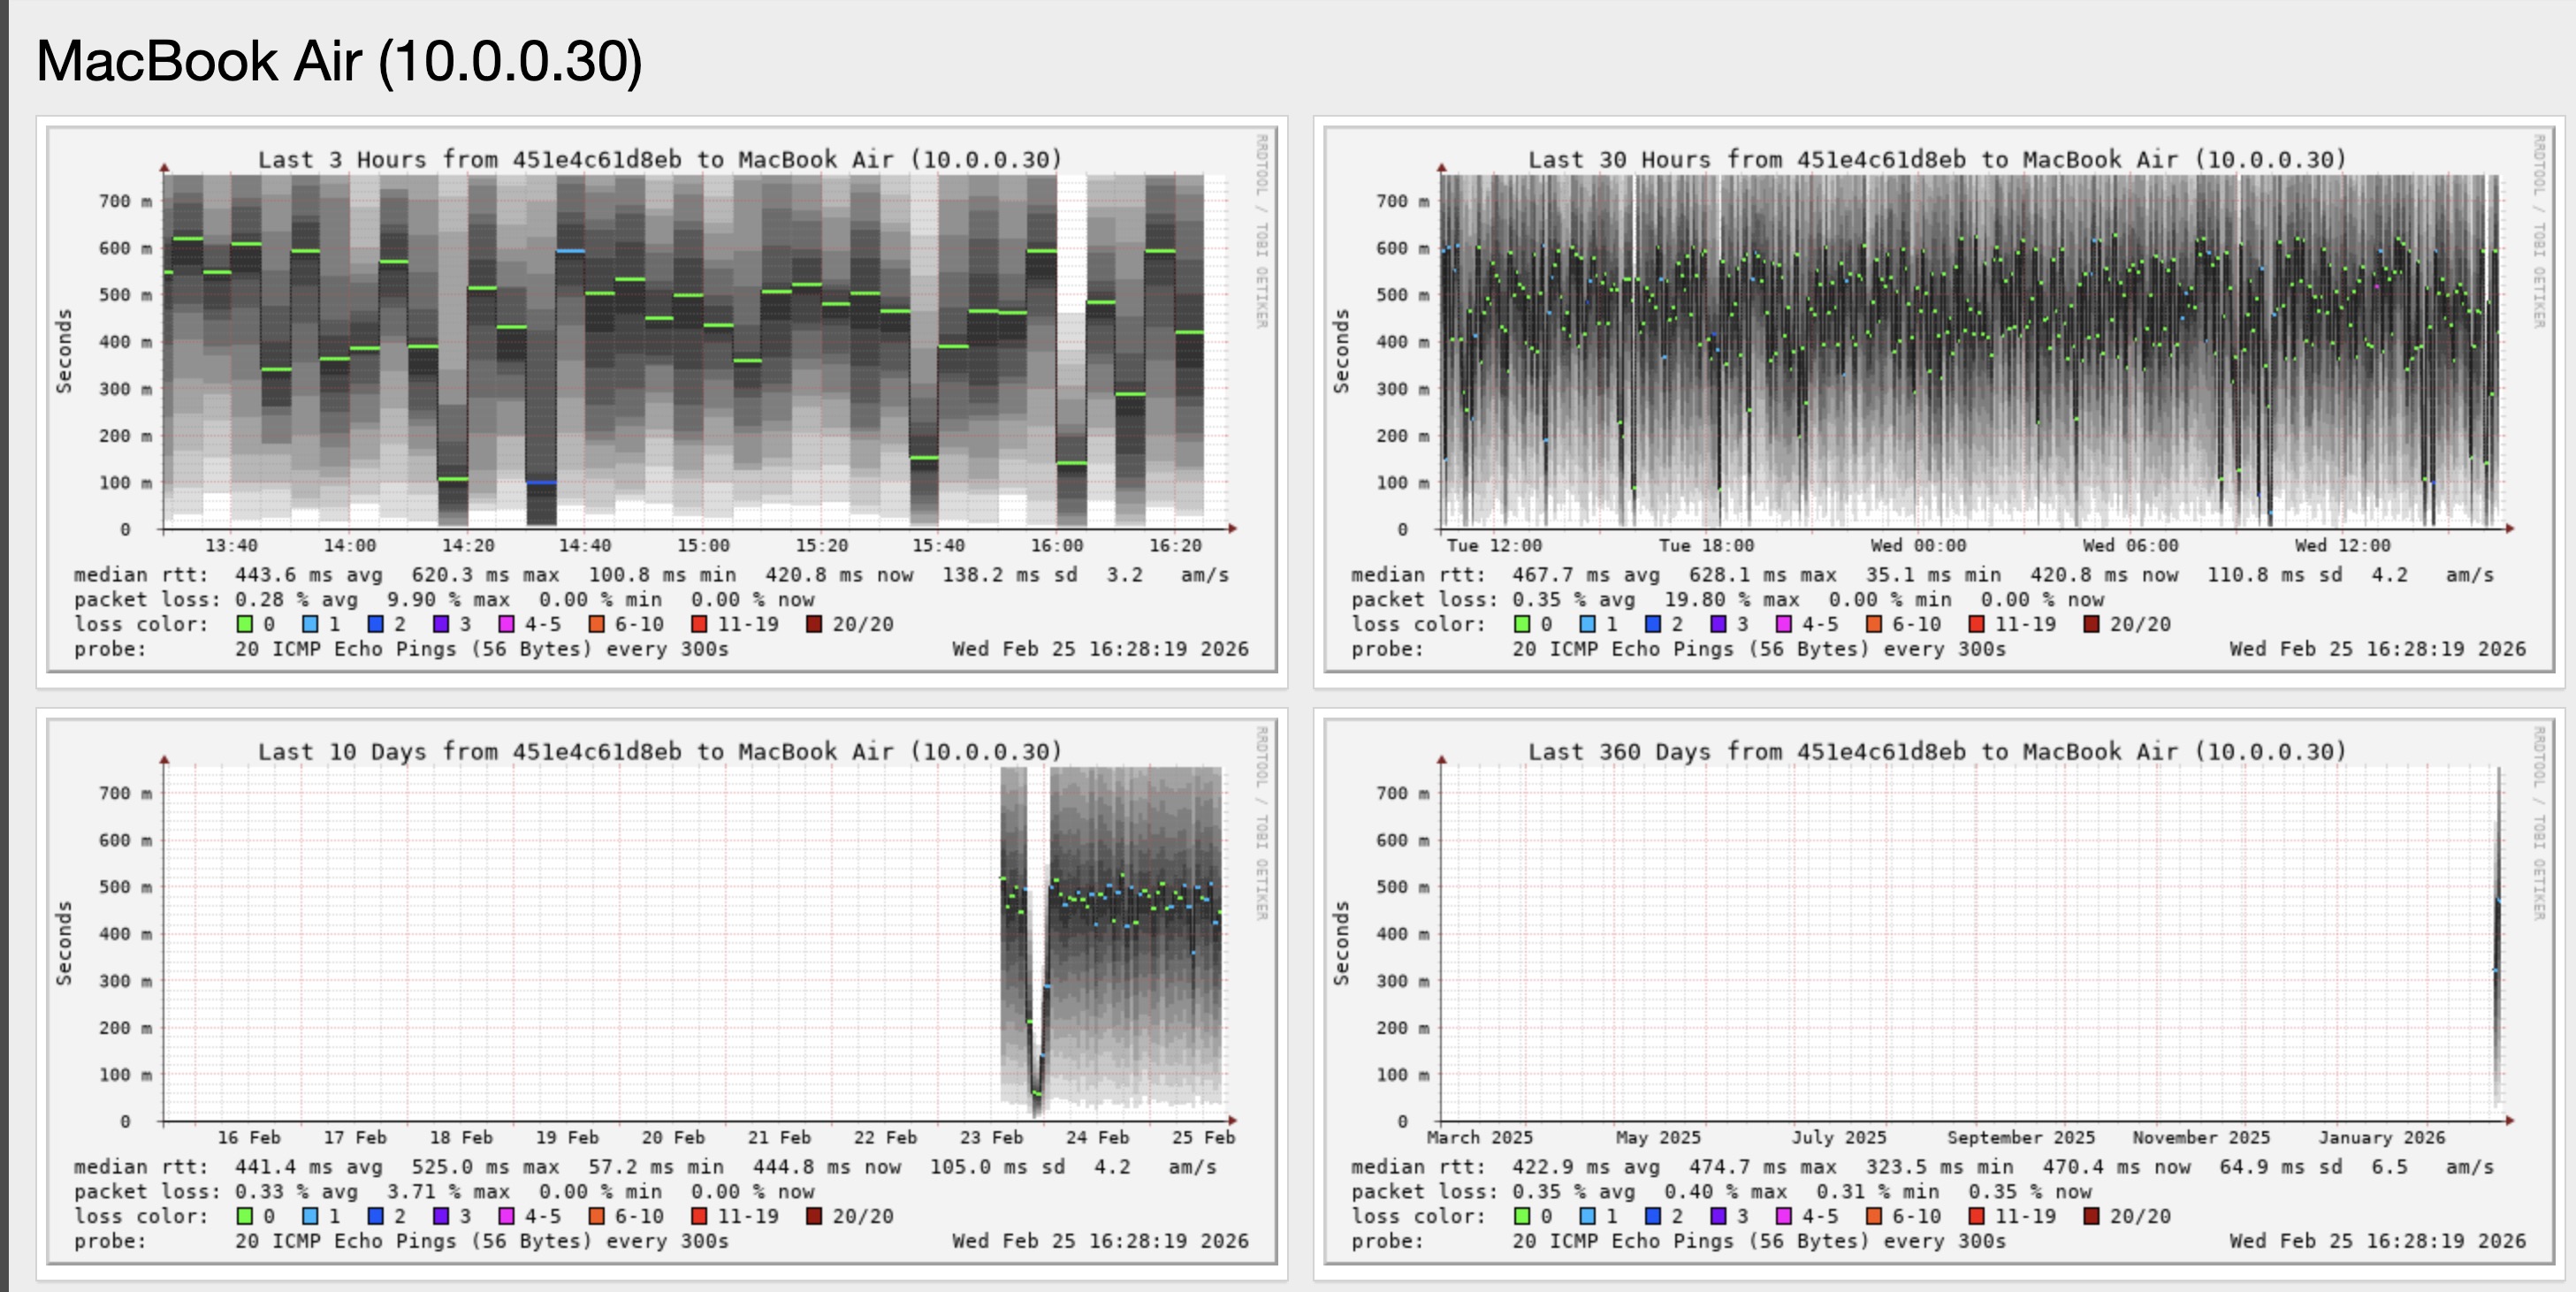Click green loss color 0 swatch in 3 Hours graph
The height and width of the screenshot is (1292, 2576).
244,624
